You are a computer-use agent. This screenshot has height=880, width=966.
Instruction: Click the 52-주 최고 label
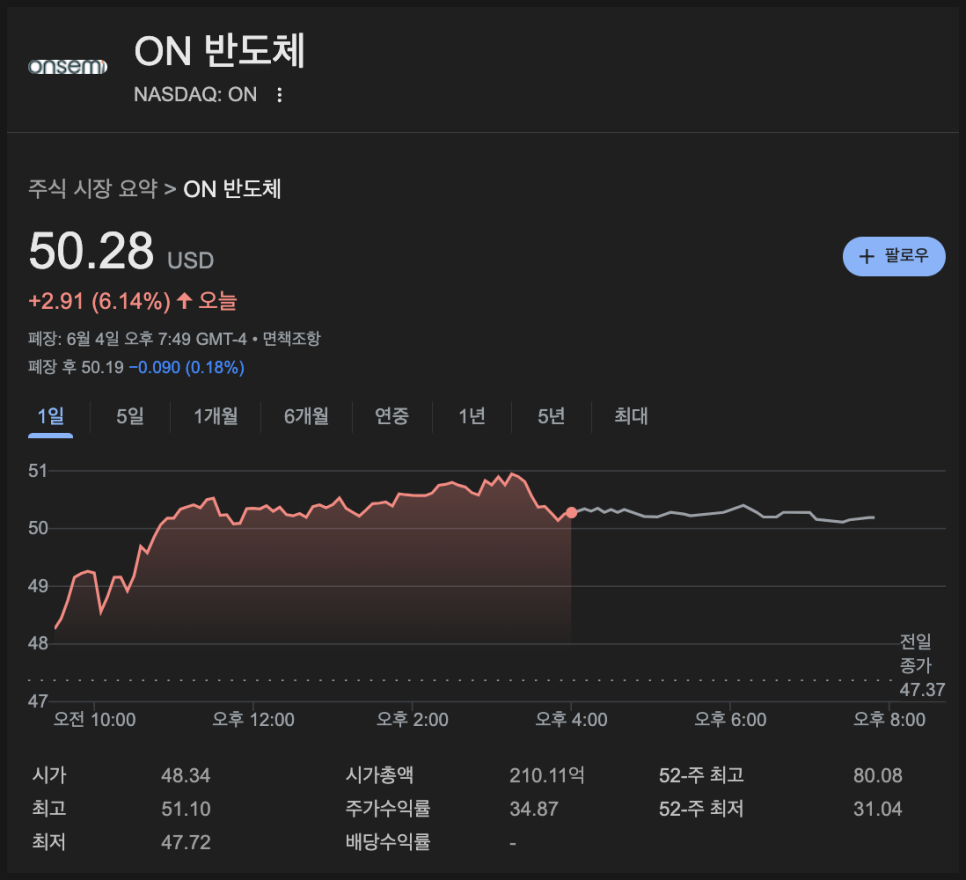point(701,775)
